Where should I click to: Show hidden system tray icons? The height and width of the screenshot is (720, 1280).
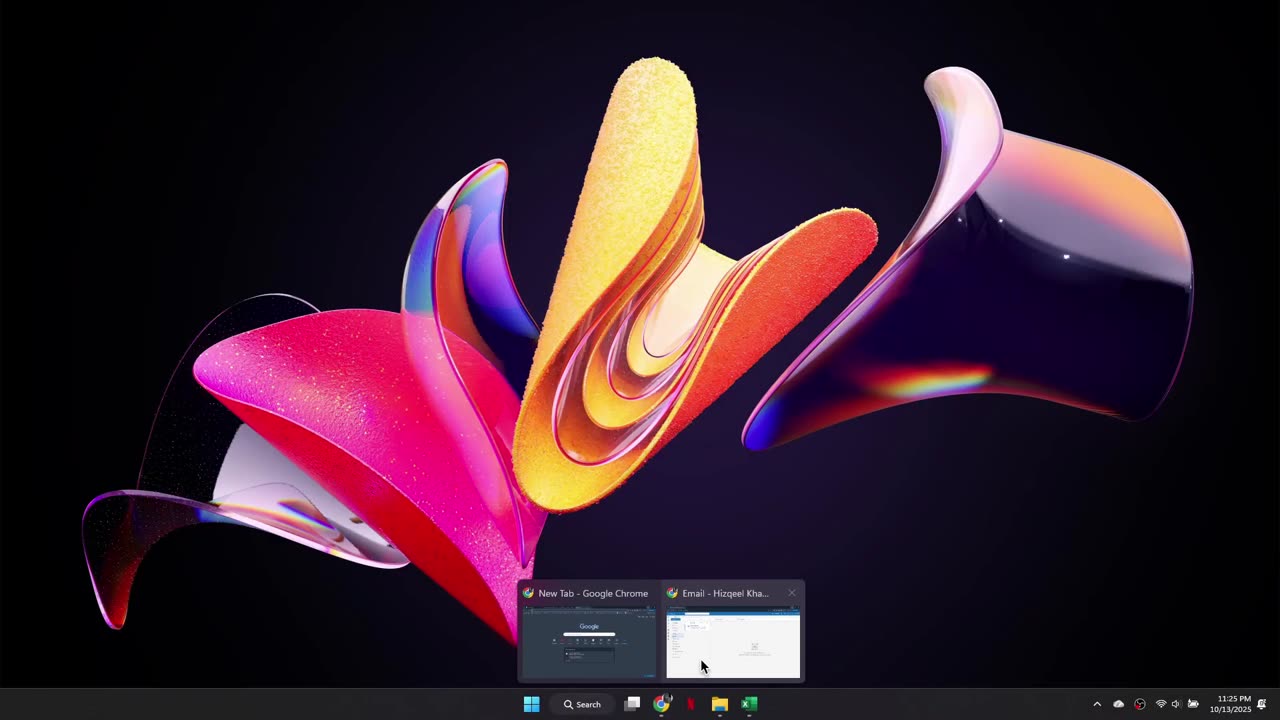click(x=1097, y=704)
